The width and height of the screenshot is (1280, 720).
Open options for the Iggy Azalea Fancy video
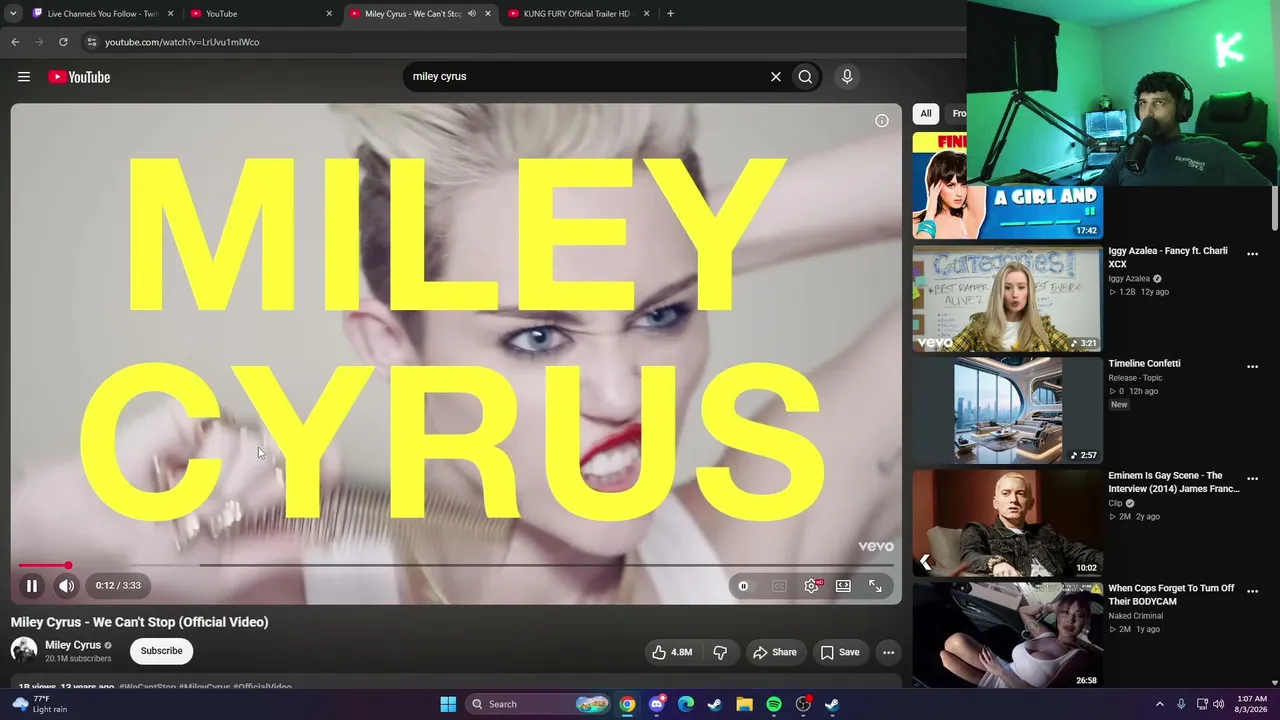point(1252,254)
